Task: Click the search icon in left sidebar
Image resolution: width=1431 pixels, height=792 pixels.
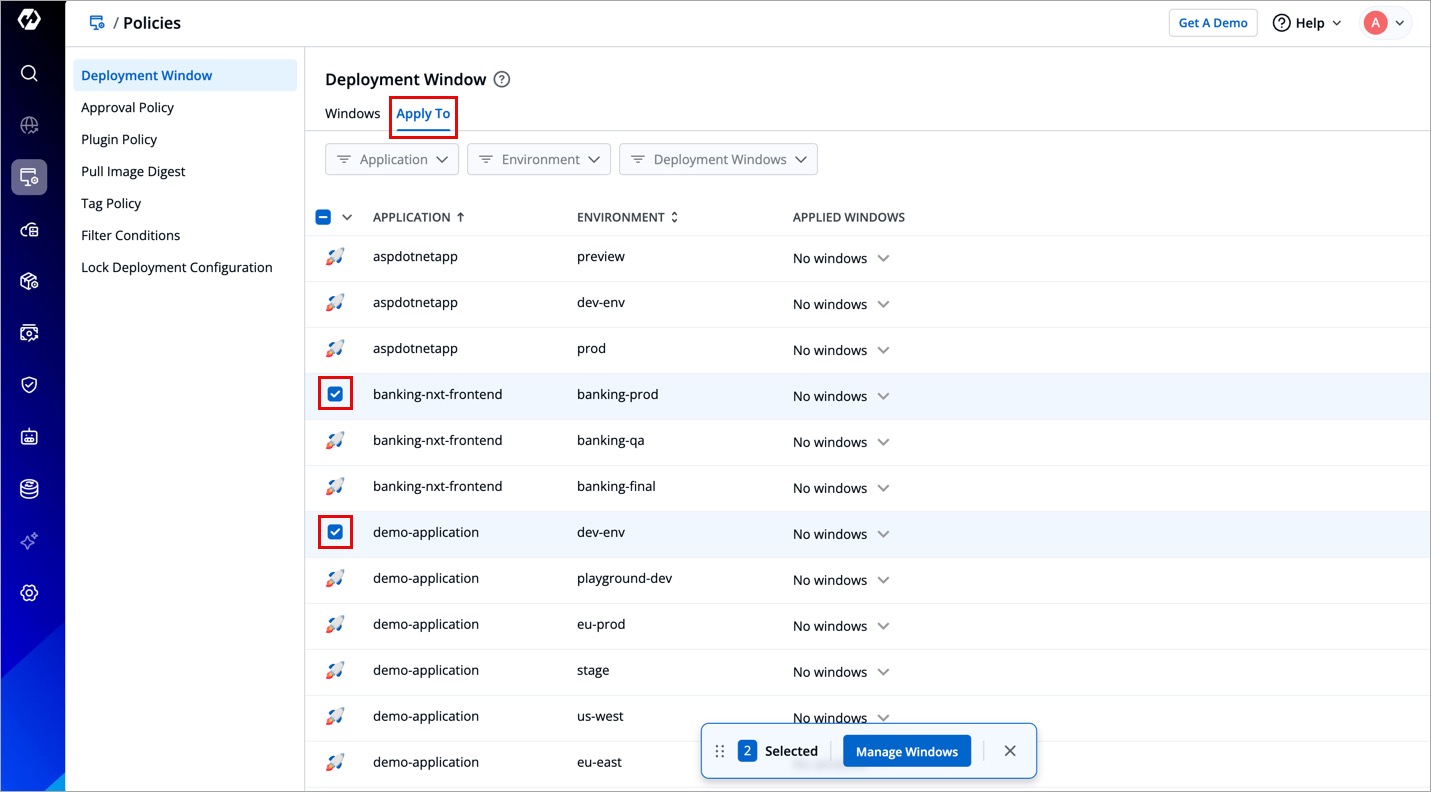Action: [29, 73]
